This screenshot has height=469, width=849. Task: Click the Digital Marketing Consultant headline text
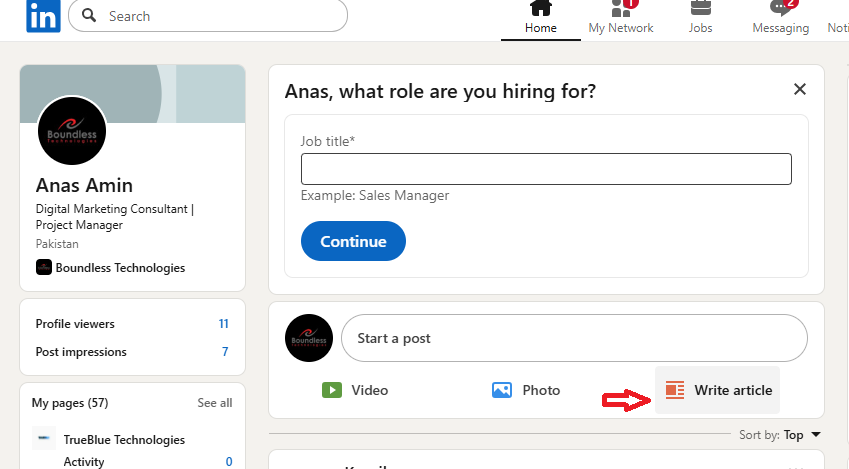coord(115,217)
